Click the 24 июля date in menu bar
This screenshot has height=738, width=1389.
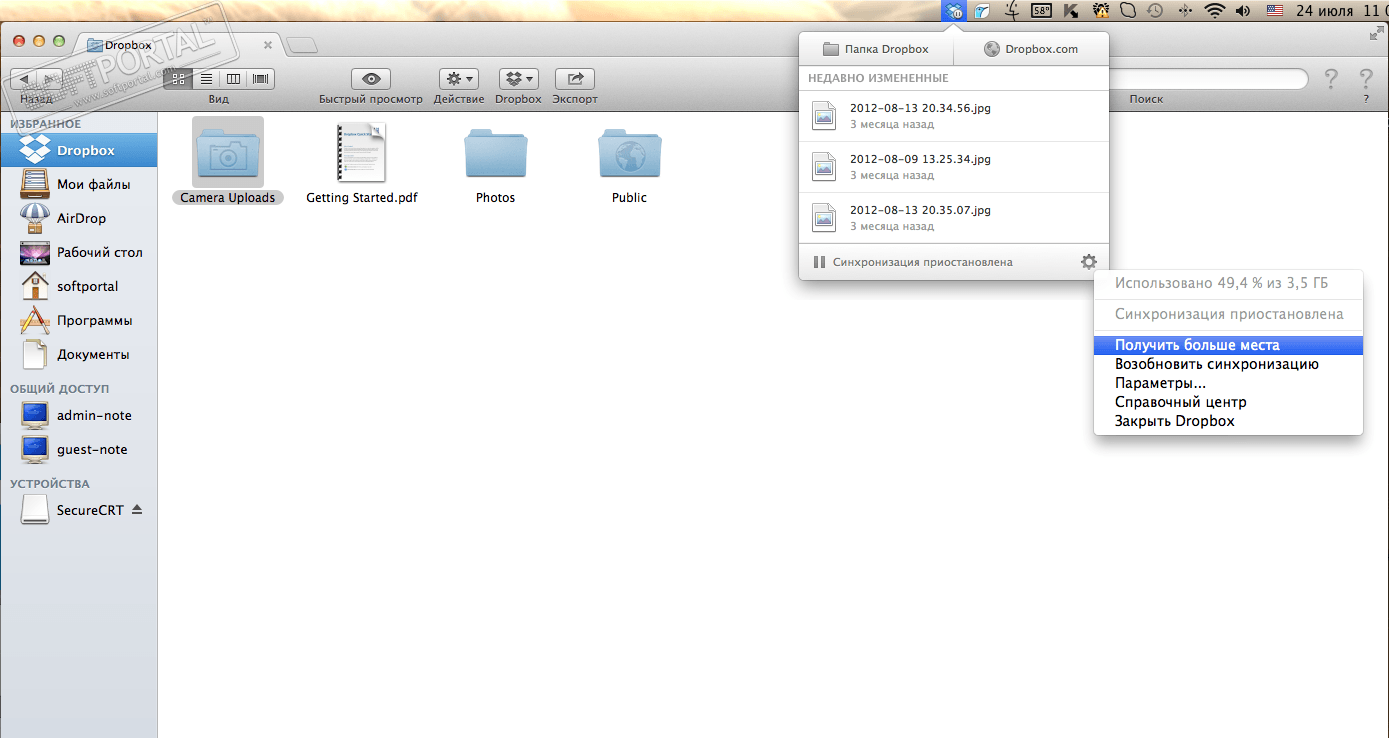coord(1325,11)
